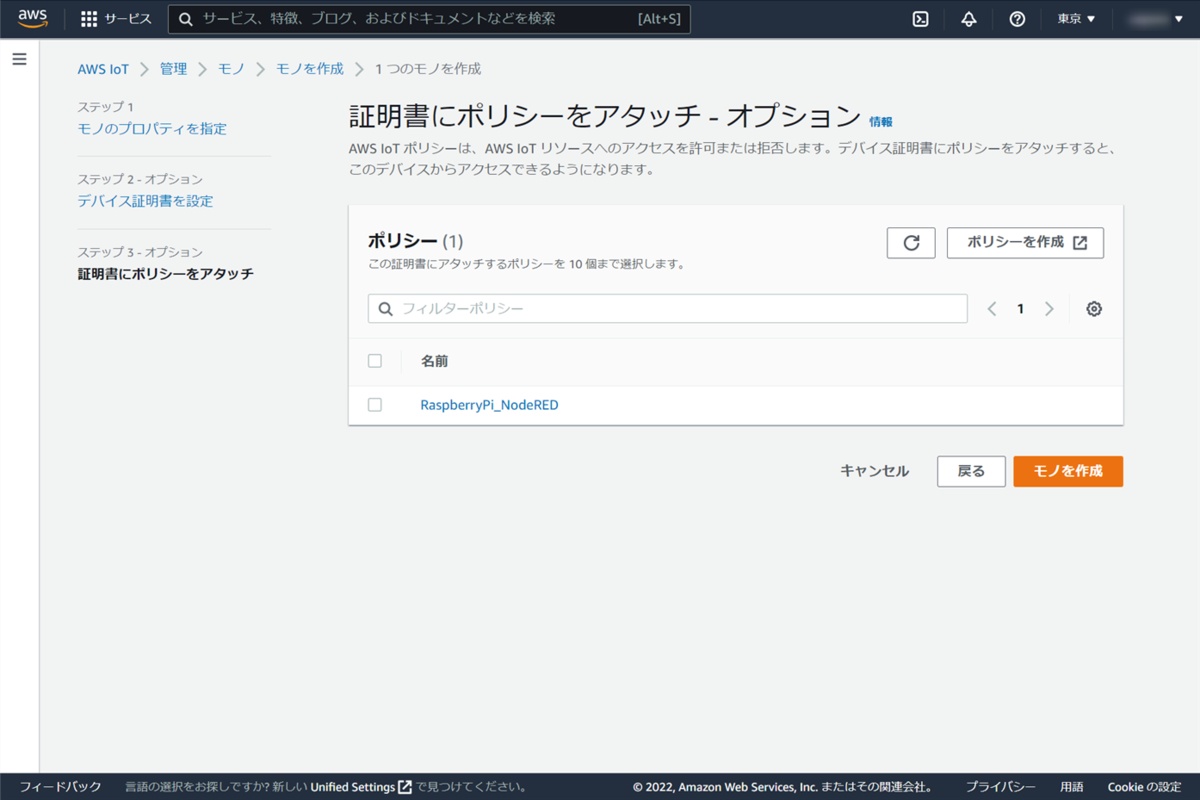Select all policies header checkbox
Viewport: 1200px width, 800px height.
[x=375, y=361]
